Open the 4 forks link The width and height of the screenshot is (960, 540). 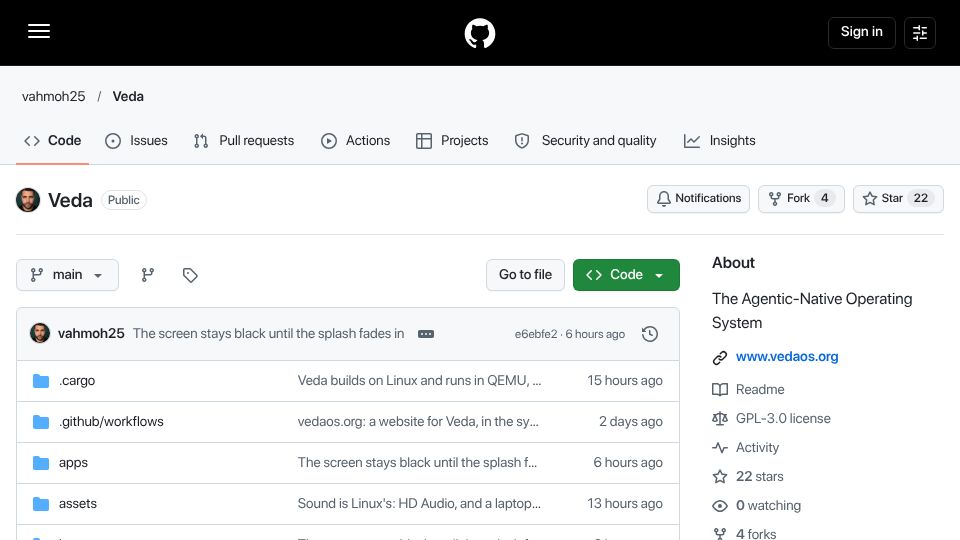(x=756, y=534)
